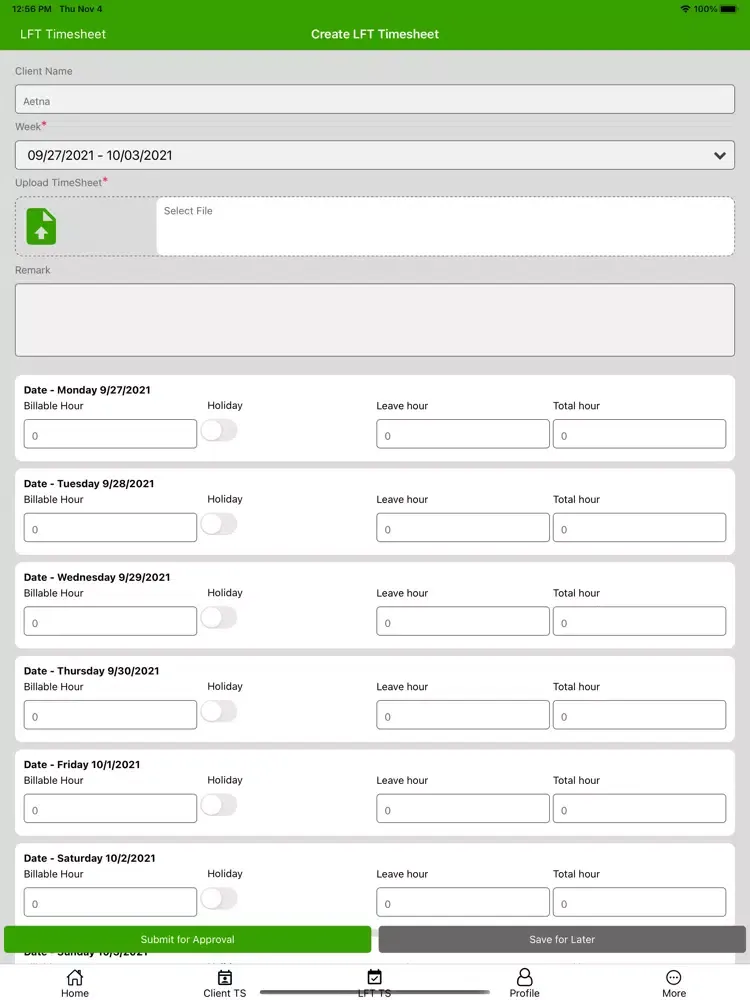Image resolution: width=750 pixels, height=1000 pixels.
Task: Click the Select File upload area
Action: [445, 226]
